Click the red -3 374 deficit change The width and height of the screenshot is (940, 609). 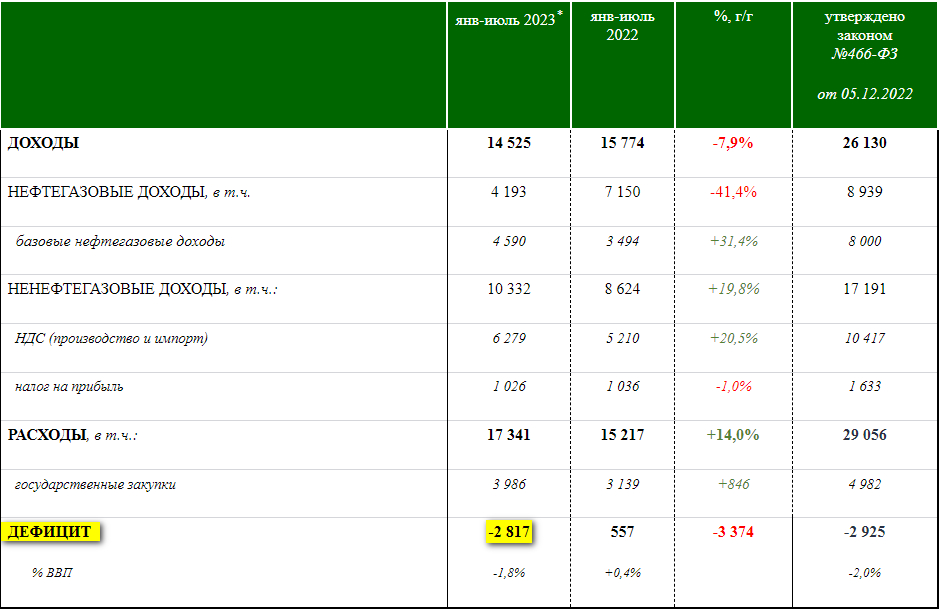pos(733,532)
